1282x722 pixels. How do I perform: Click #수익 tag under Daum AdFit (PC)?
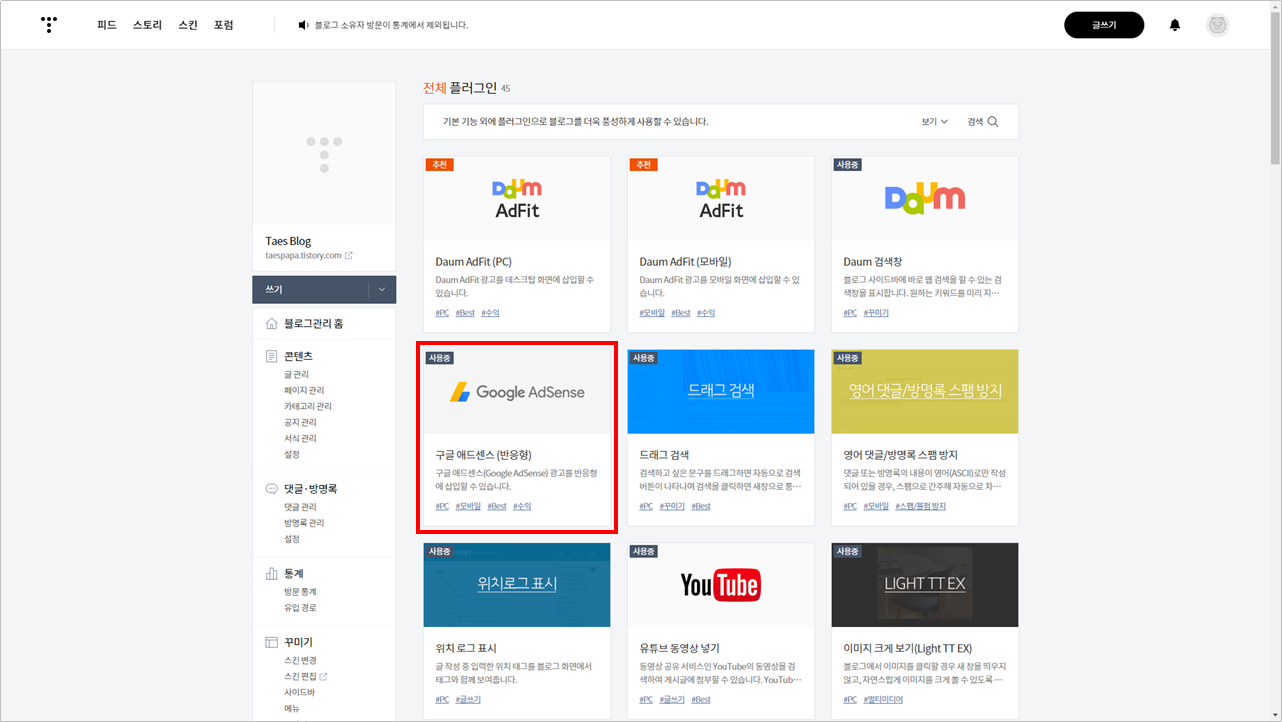coord(490,313)
